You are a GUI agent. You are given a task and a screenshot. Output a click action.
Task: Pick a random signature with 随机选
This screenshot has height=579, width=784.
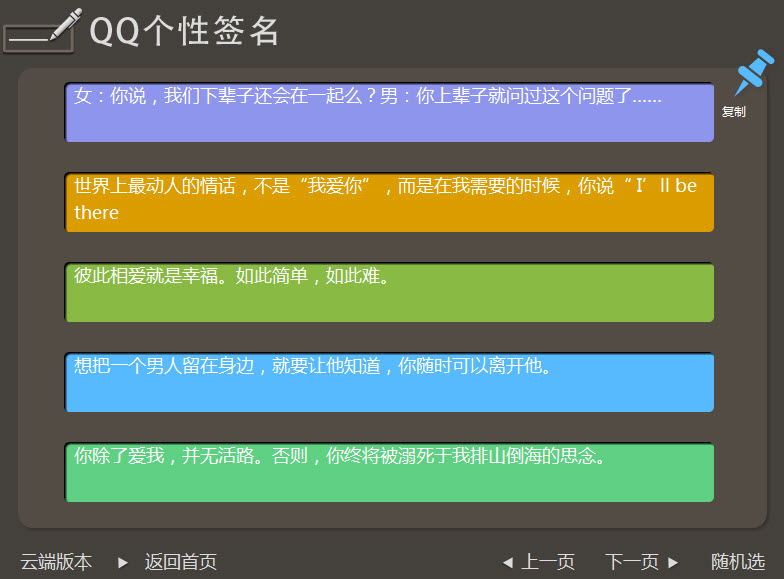tap(738, 562)
